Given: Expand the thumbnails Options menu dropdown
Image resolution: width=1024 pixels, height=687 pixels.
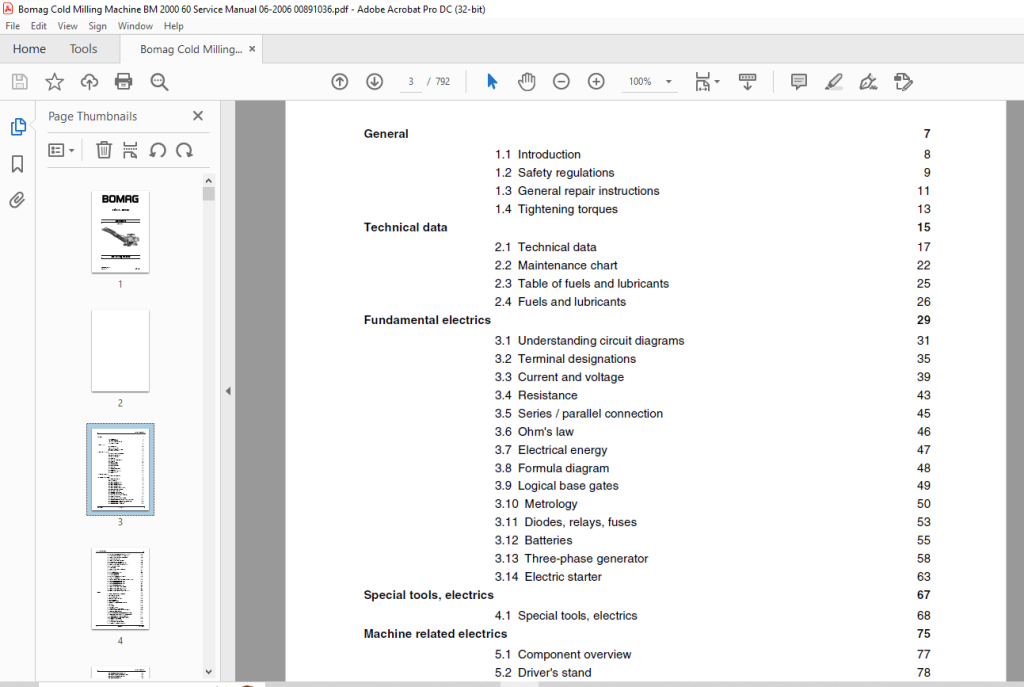Looking at the screenshot, I should tap(61, 150).
